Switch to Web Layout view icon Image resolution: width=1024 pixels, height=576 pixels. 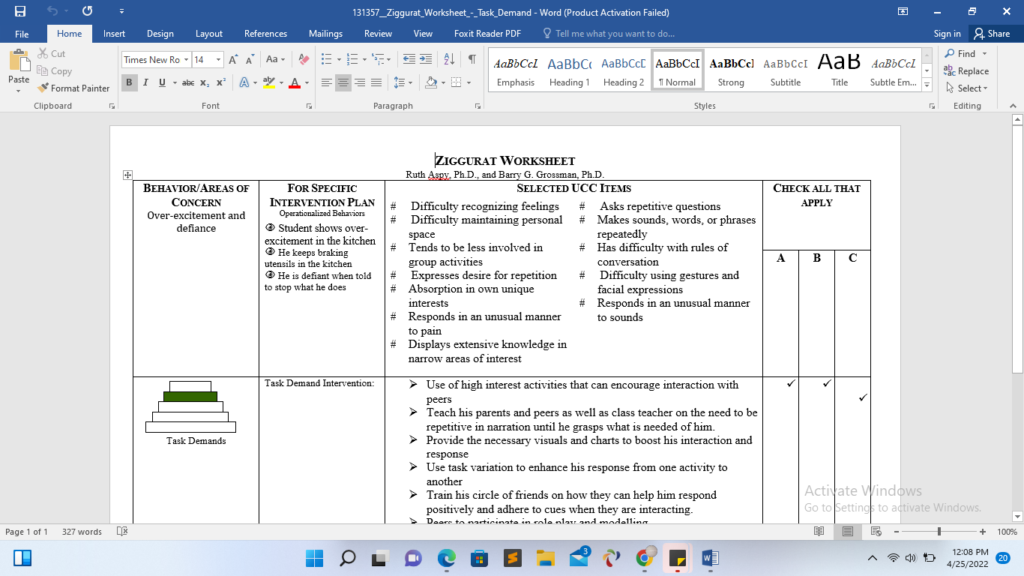[876, 532]
